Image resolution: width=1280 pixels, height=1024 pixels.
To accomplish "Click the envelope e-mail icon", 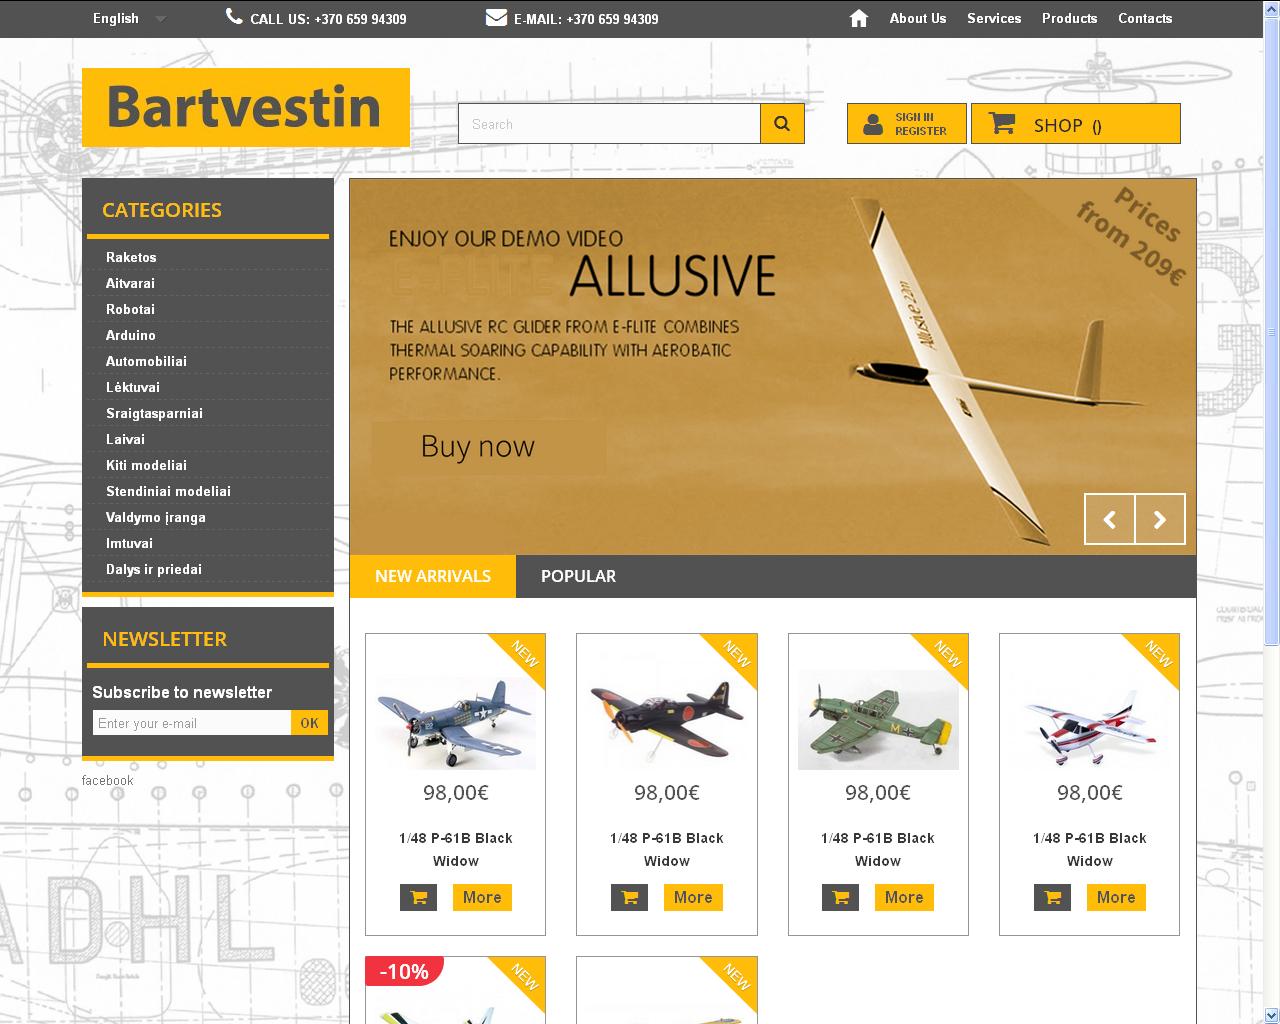I will click(496, 17).
